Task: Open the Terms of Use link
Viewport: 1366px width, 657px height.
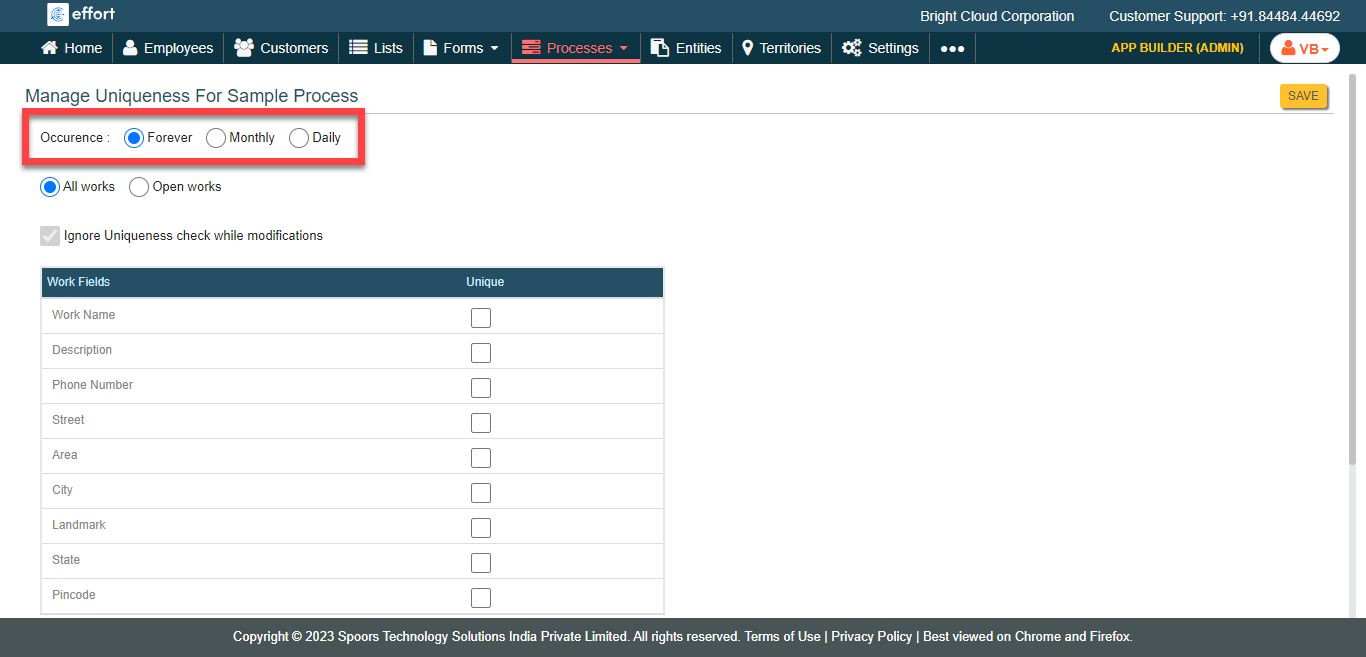Action: [x=782, y=637]
